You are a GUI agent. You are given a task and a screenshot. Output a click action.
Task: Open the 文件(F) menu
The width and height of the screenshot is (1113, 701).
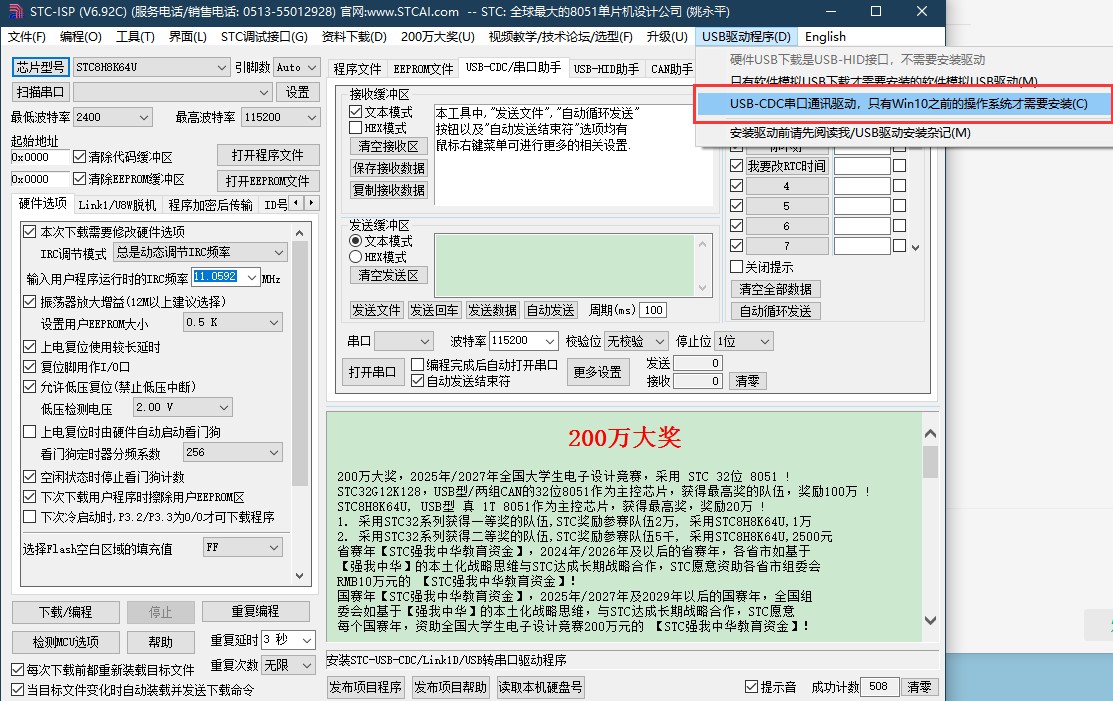(27, 37)
